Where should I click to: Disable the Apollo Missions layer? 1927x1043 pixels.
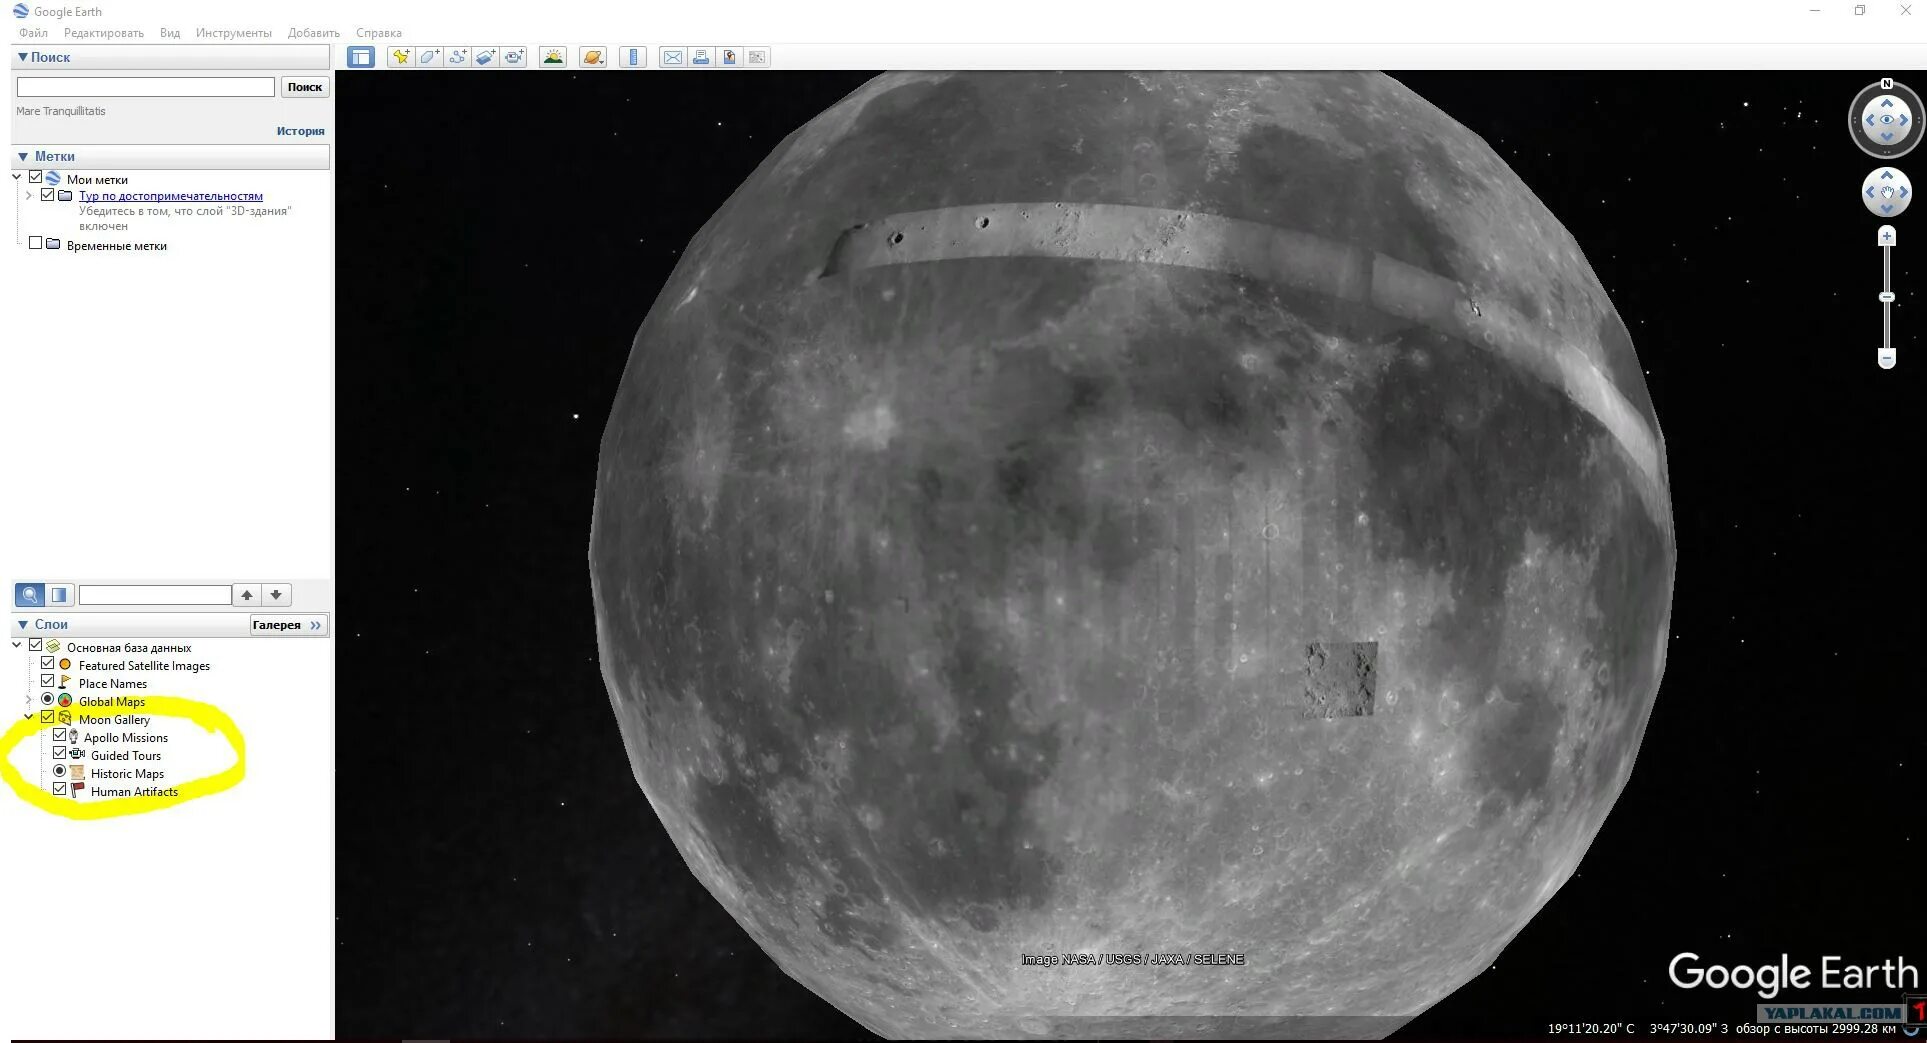click(x=59, y=736)
